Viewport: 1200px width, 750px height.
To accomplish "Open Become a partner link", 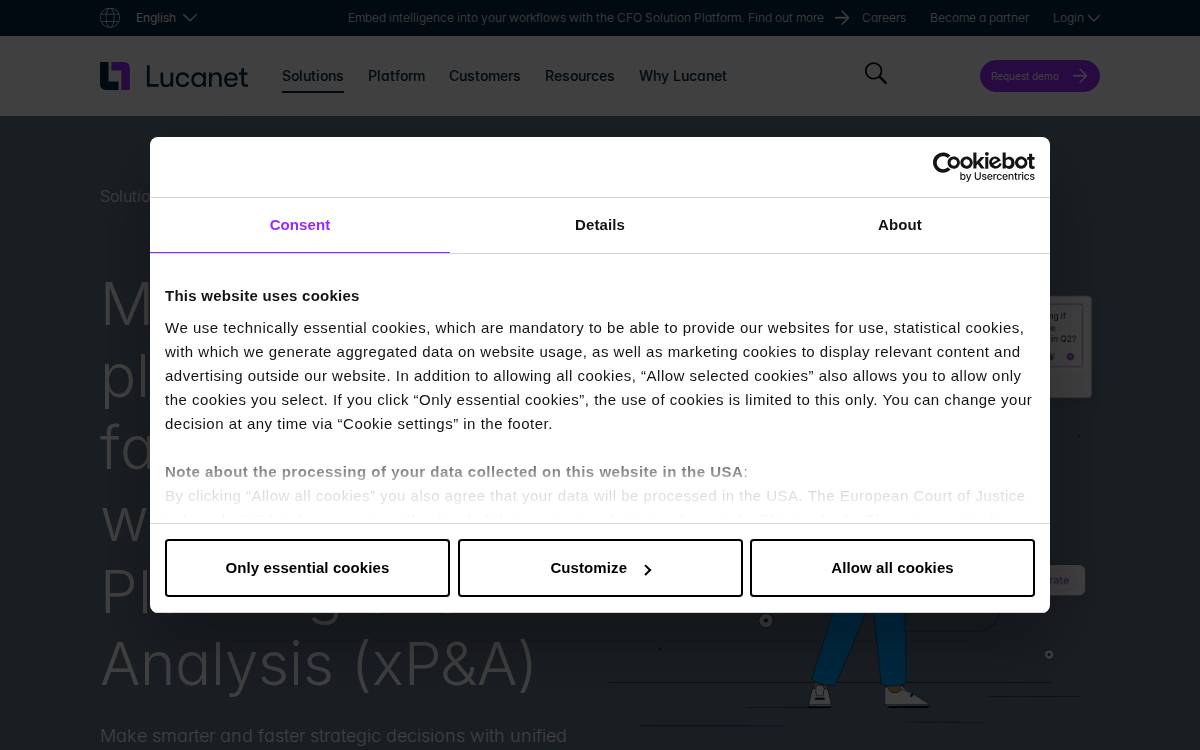I will coord(979,18).
